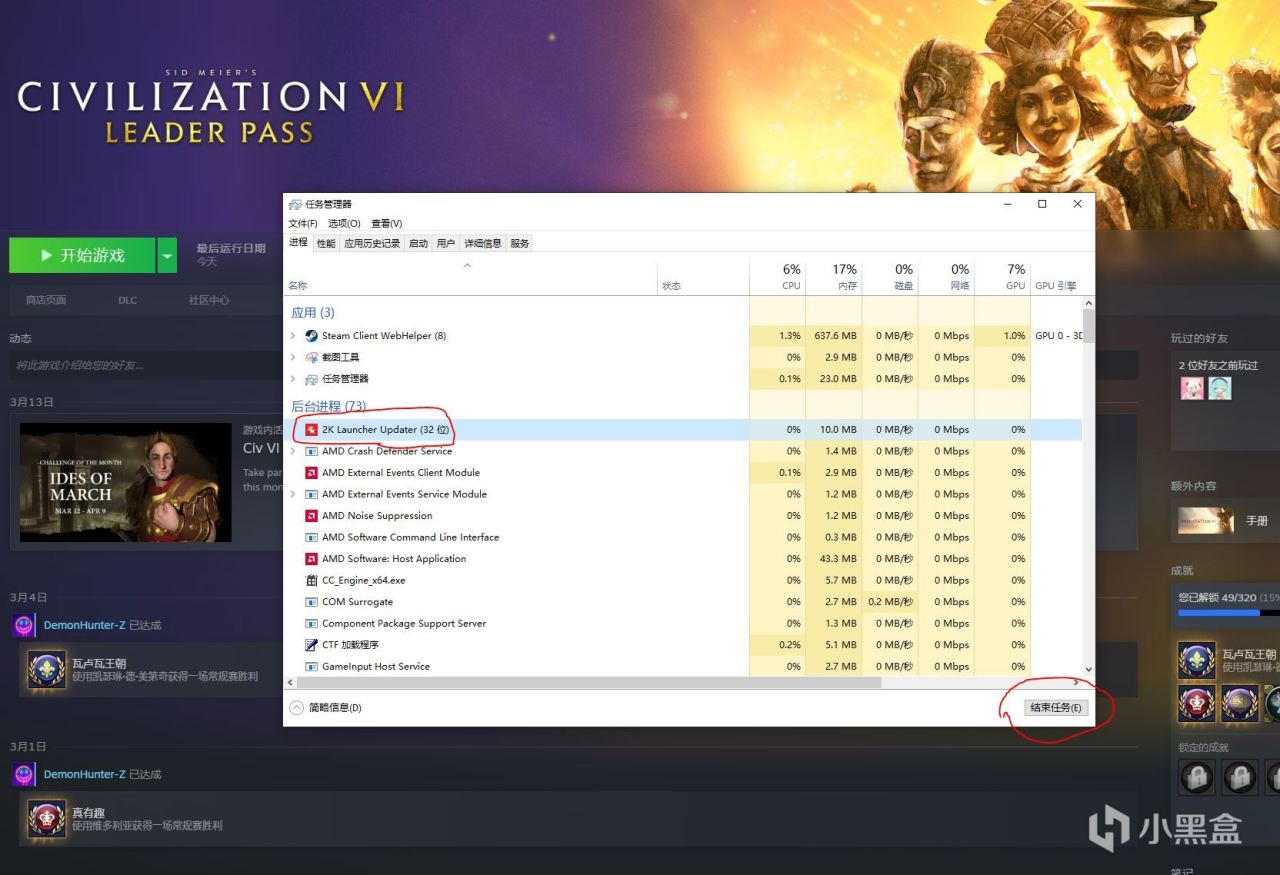This screenshot has height=875, width=1280.
Task: Switch to the 应用历史记录 tab
Action: (372, 243)
